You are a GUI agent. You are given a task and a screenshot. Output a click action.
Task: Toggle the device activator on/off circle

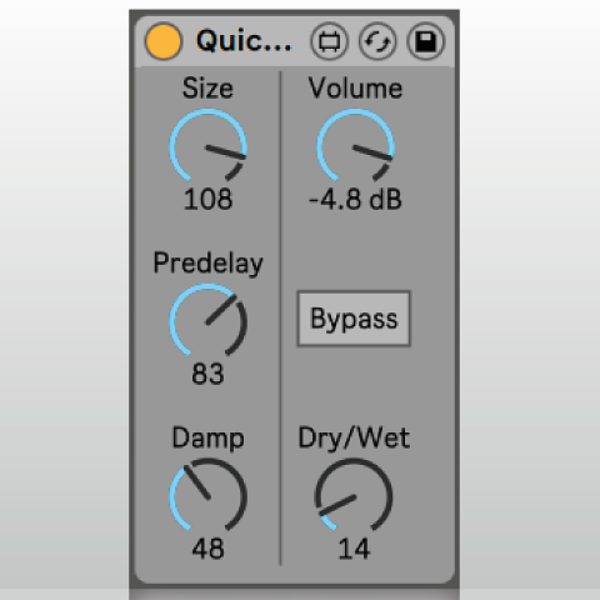[x=163, y=41]
